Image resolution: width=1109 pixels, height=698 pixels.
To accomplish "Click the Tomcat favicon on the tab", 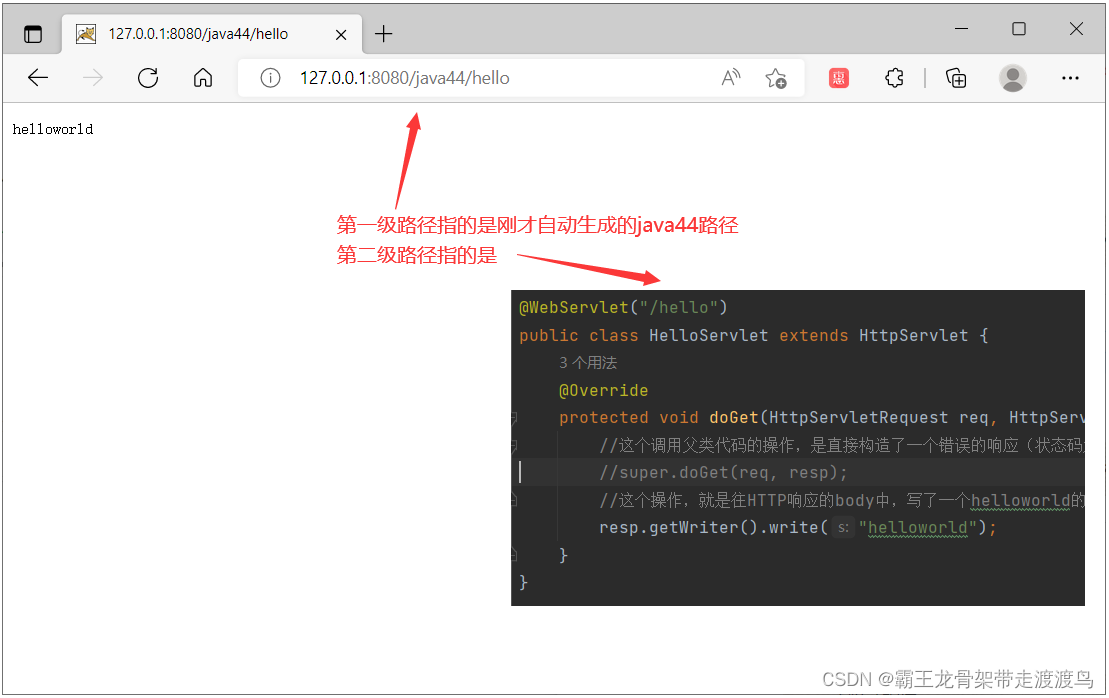I will pos(85,33).
